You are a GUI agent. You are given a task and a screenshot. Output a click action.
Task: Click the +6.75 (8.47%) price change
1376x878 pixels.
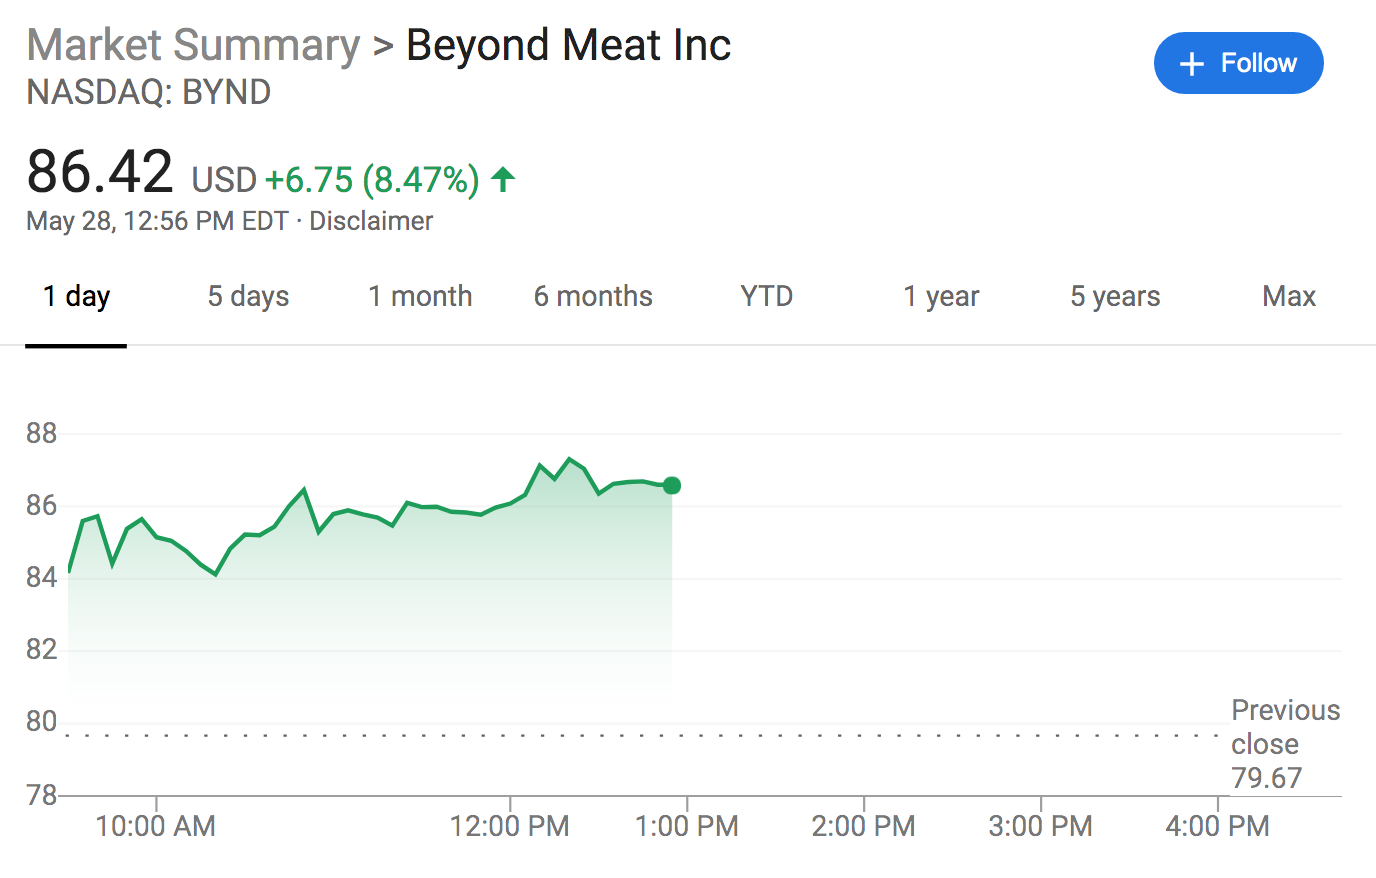tap(371, 180)
